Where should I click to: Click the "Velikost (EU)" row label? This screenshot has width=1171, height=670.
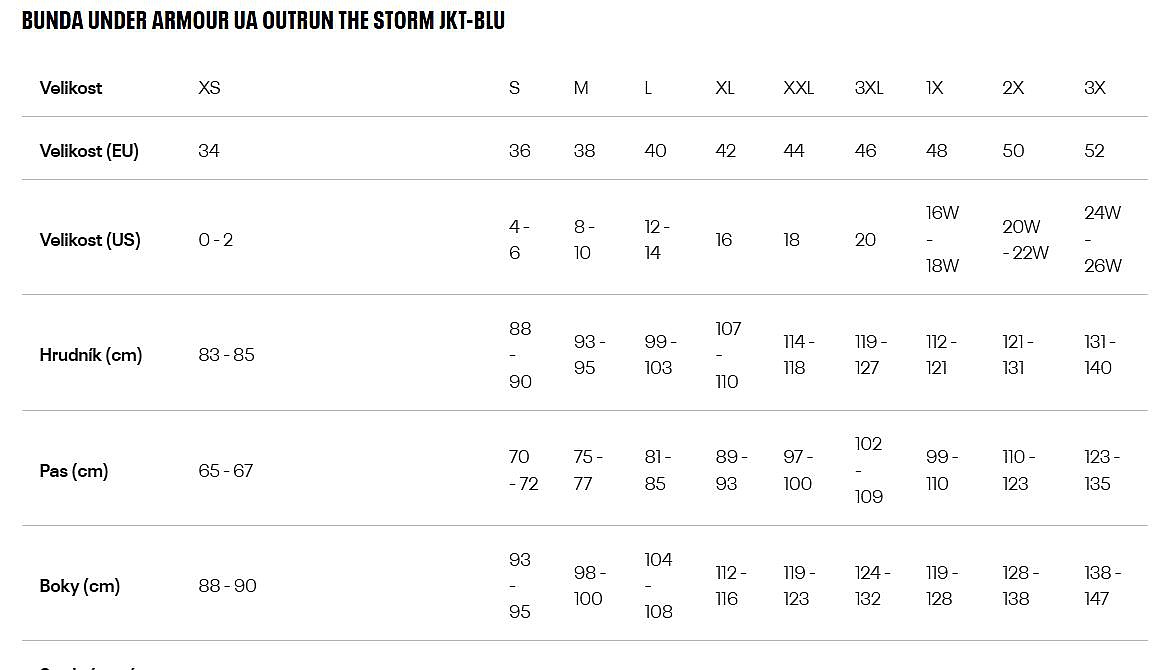89,151
